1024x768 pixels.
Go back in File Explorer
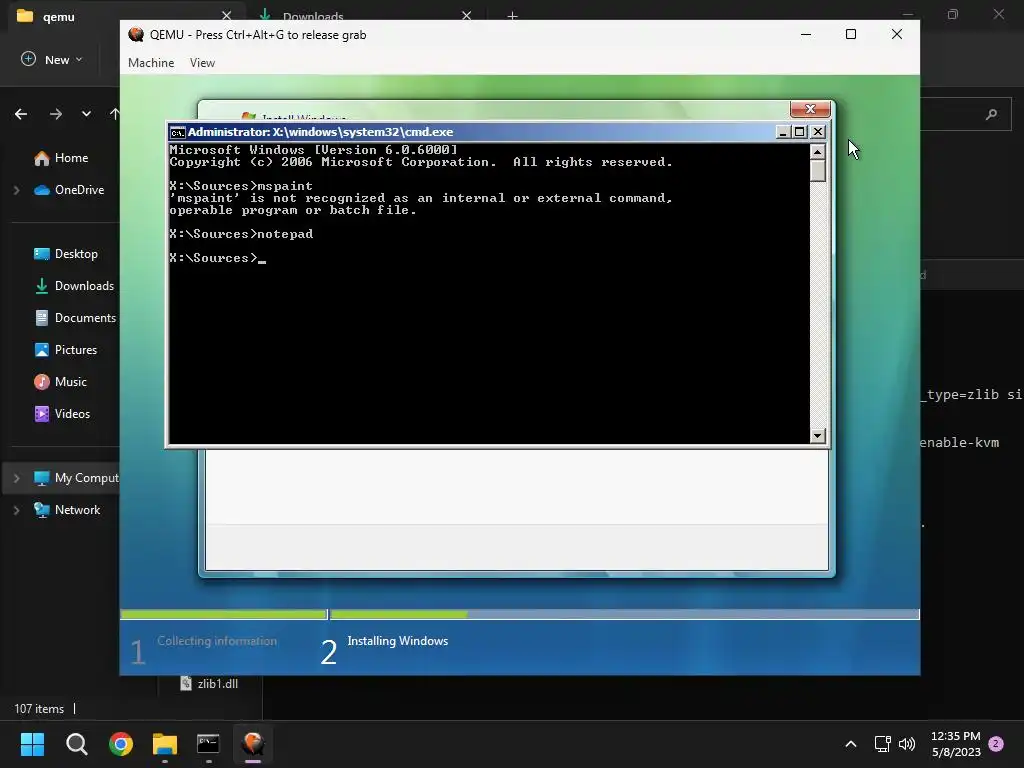[21, 114]
